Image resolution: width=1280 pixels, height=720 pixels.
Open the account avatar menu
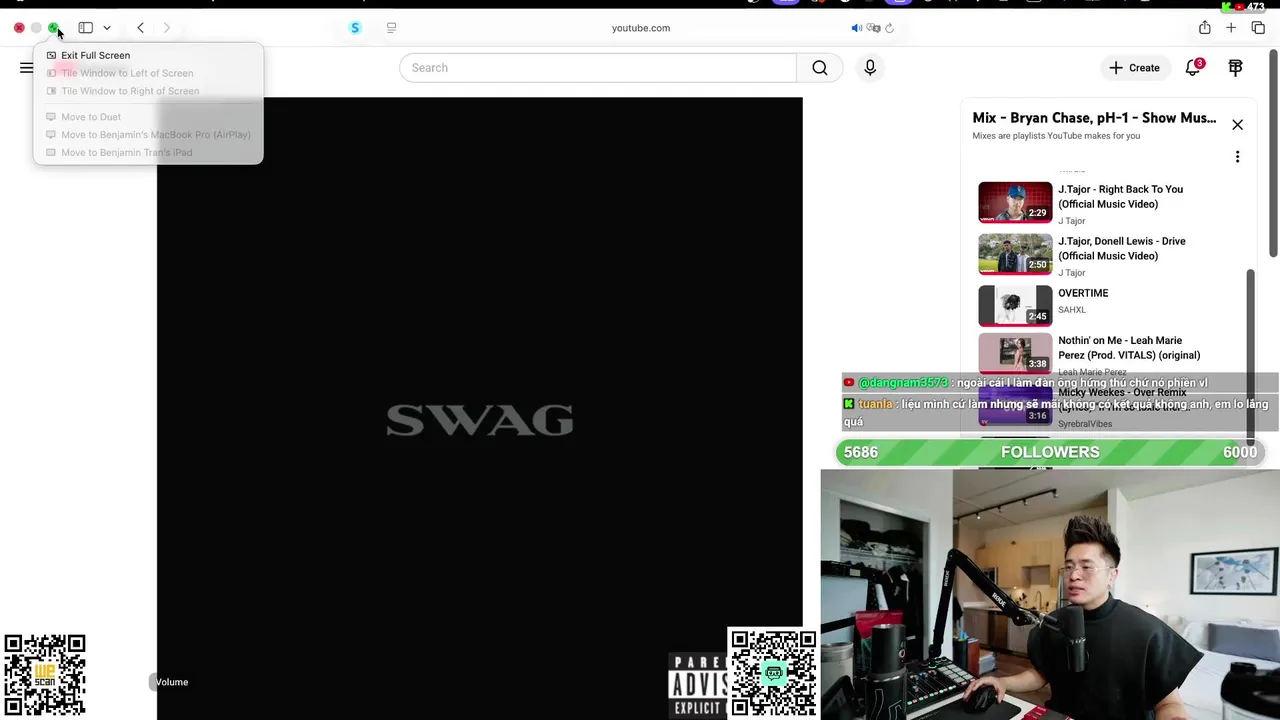[x=1236, y=68]
